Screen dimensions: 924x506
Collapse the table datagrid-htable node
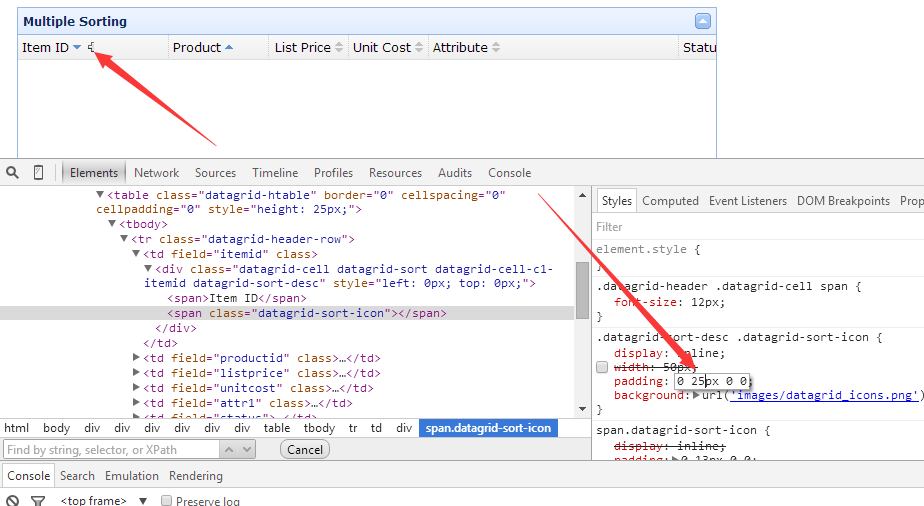(x=100, y=194)
